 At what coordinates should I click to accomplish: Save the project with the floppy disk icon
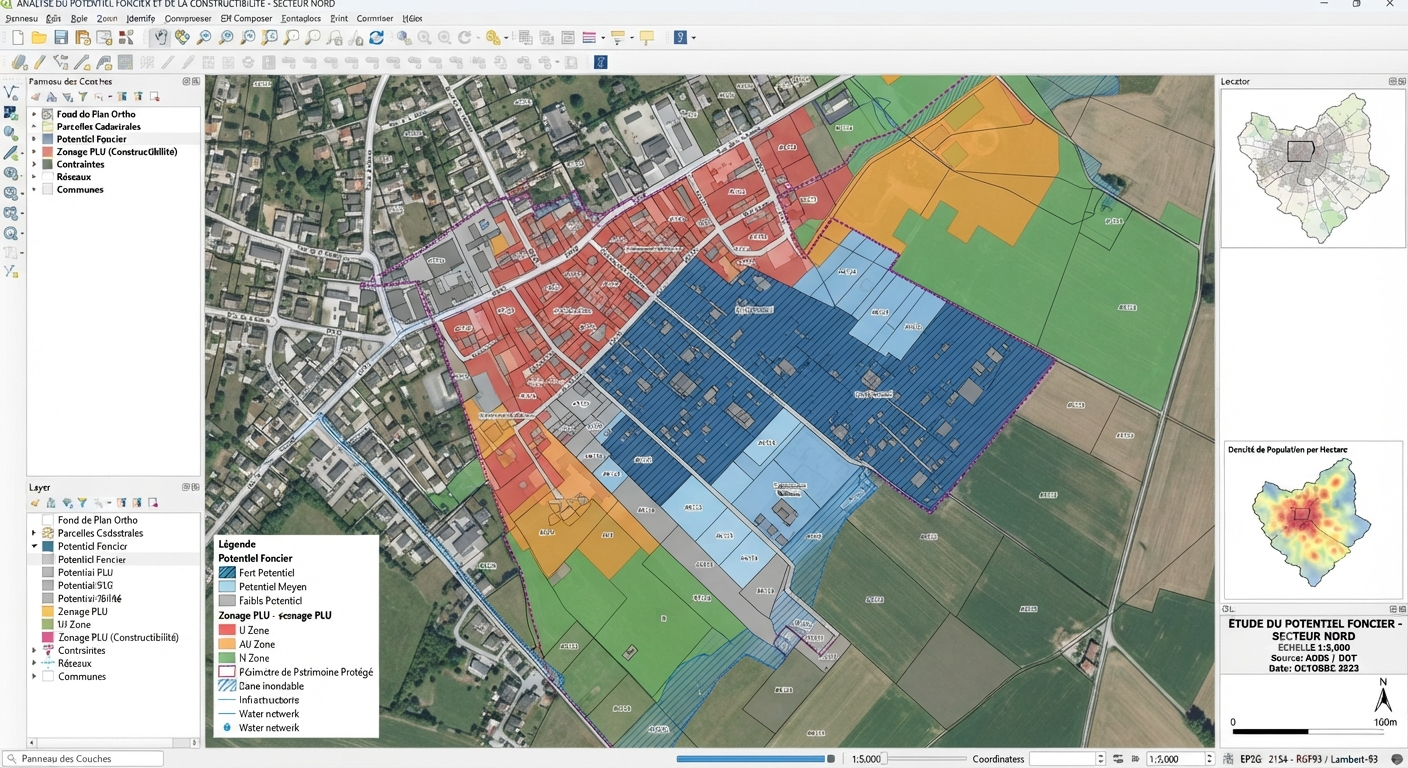tap(61, 38)
